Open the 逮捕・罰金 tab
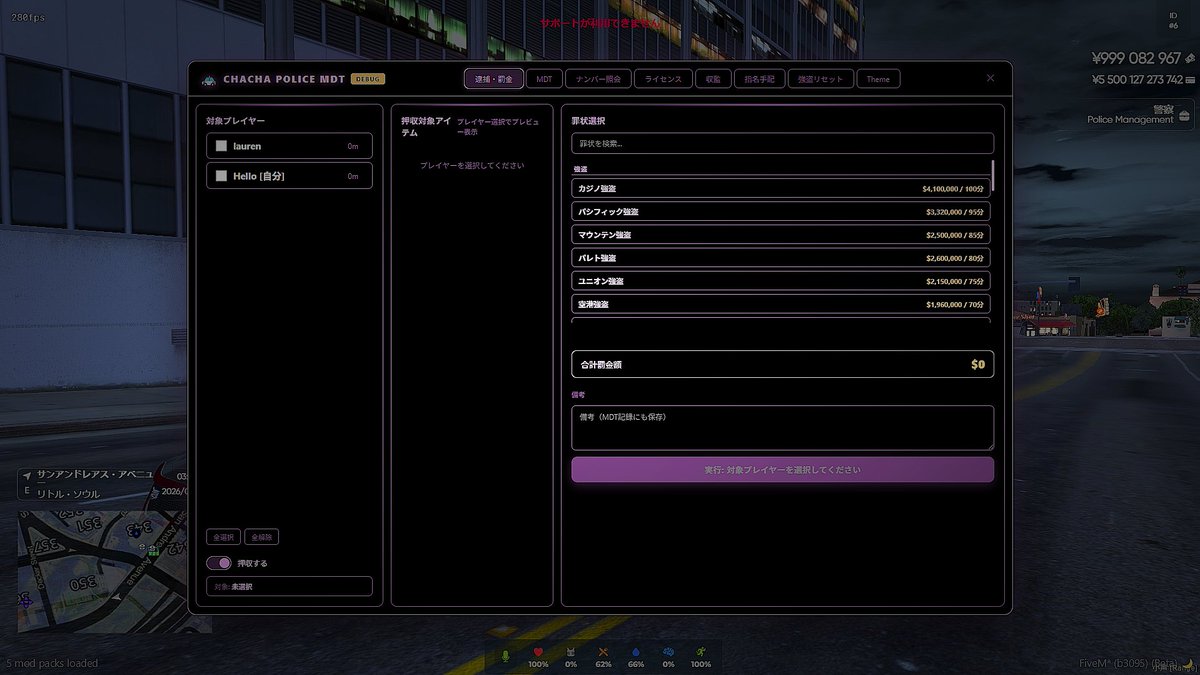Image resolution: width=1200 pixels, height=675 pixels. coord(493,79)
